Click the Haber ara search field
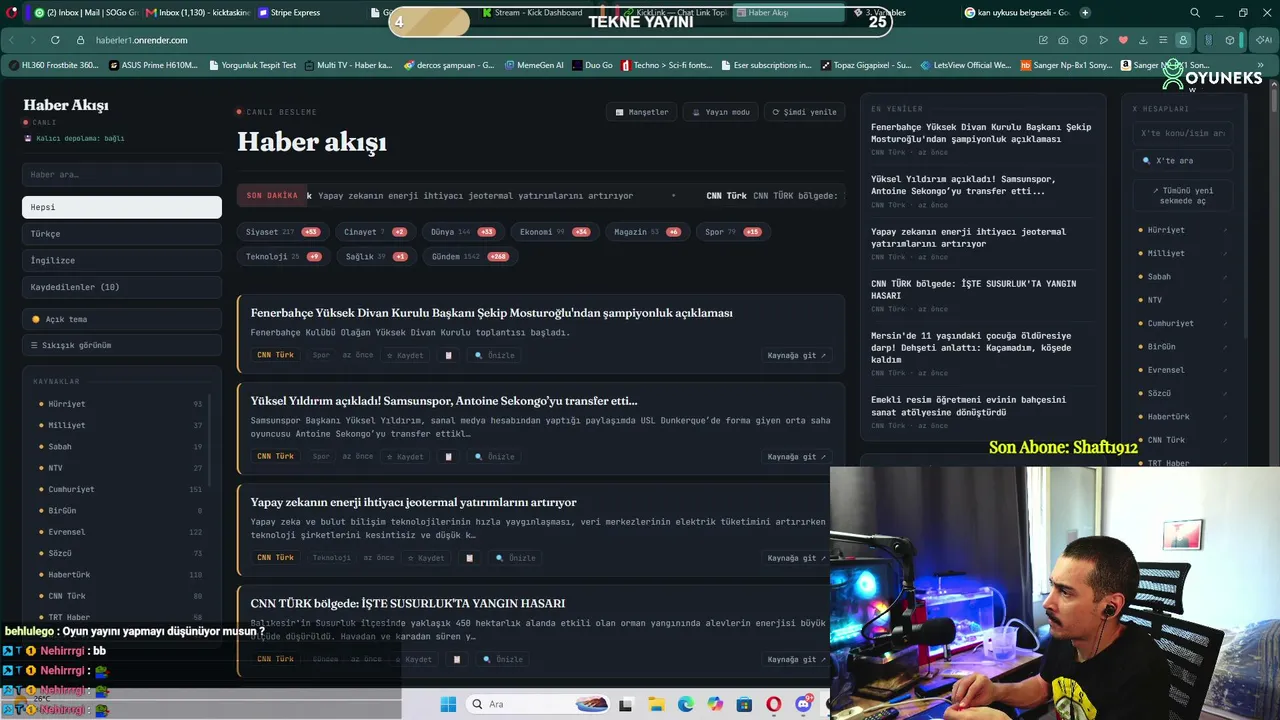Image resolution: width=1280 pixels, height=720 pixels. (122, 175)
